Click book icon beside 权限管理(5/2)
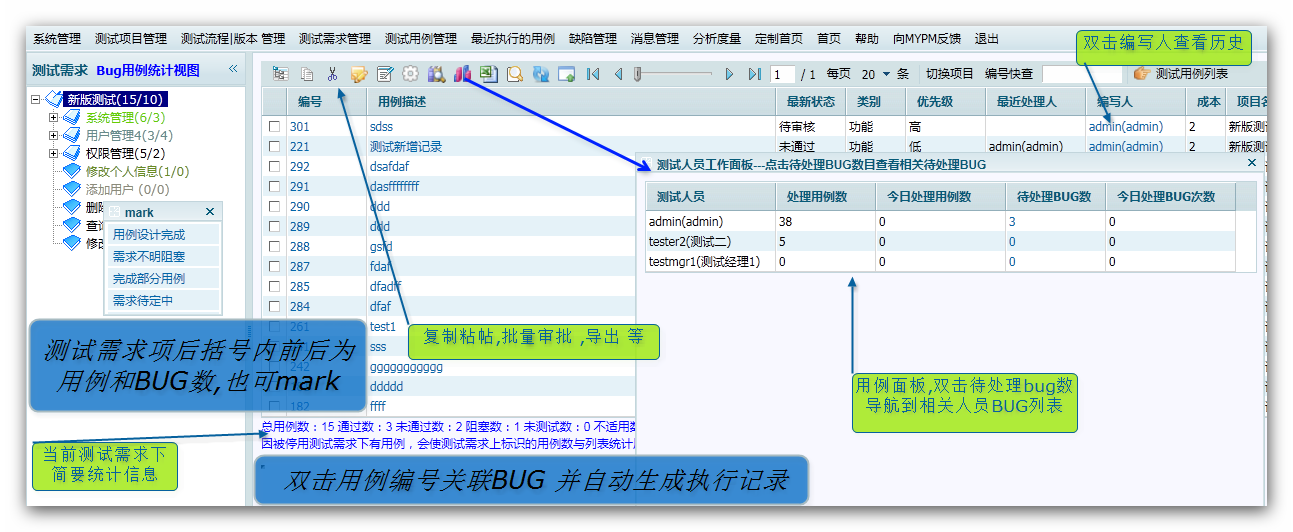 72,154
